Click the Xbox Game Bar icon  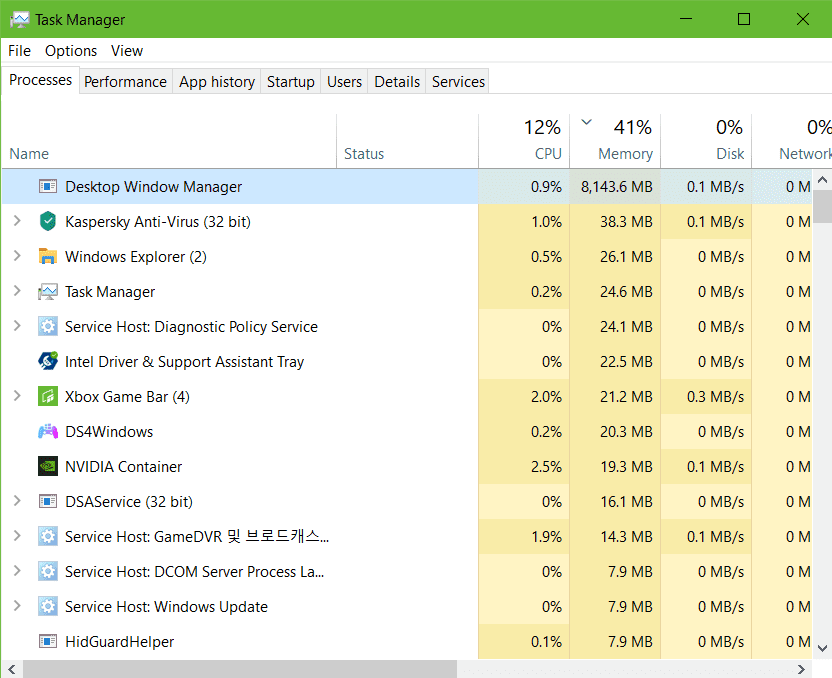(x=48, y=397)
